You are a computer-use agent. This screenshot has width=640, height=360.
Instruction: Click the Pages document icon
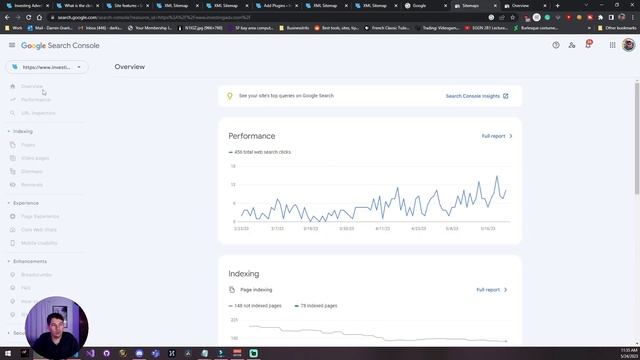tap(13, 145)
